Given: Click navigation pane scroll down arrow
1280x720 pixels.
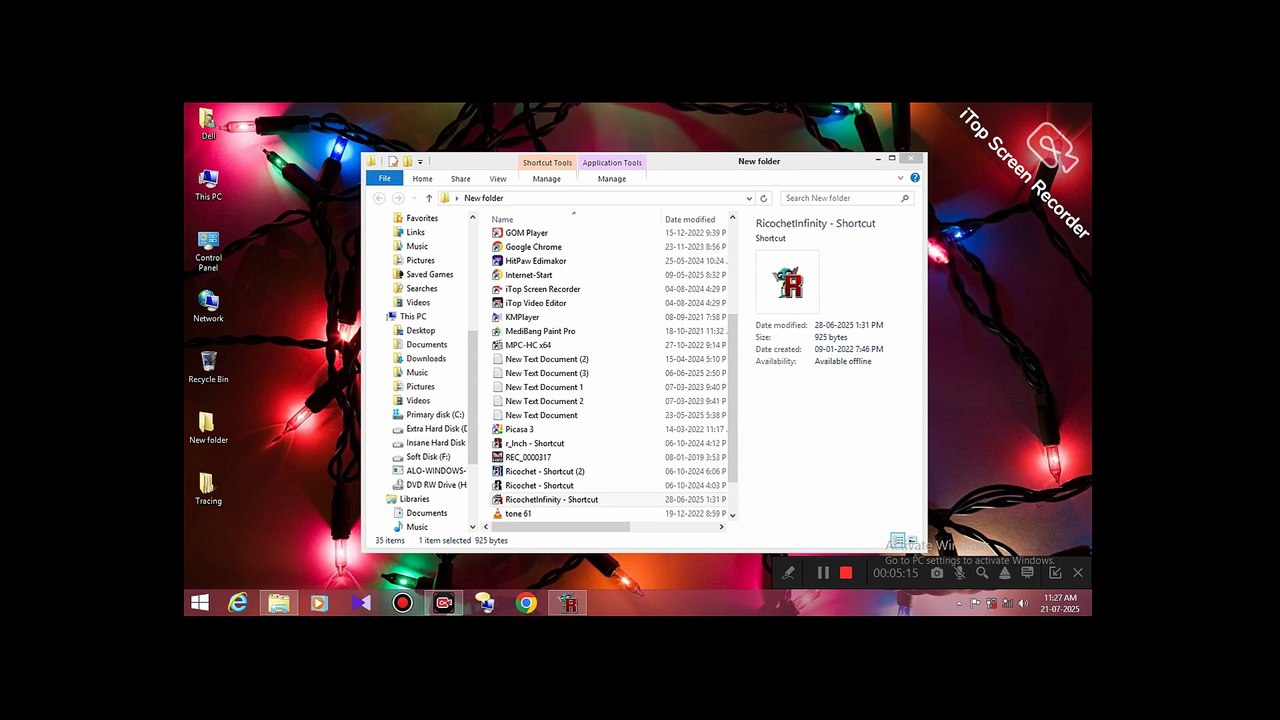Looking at the screenshot, I should 473,527.
